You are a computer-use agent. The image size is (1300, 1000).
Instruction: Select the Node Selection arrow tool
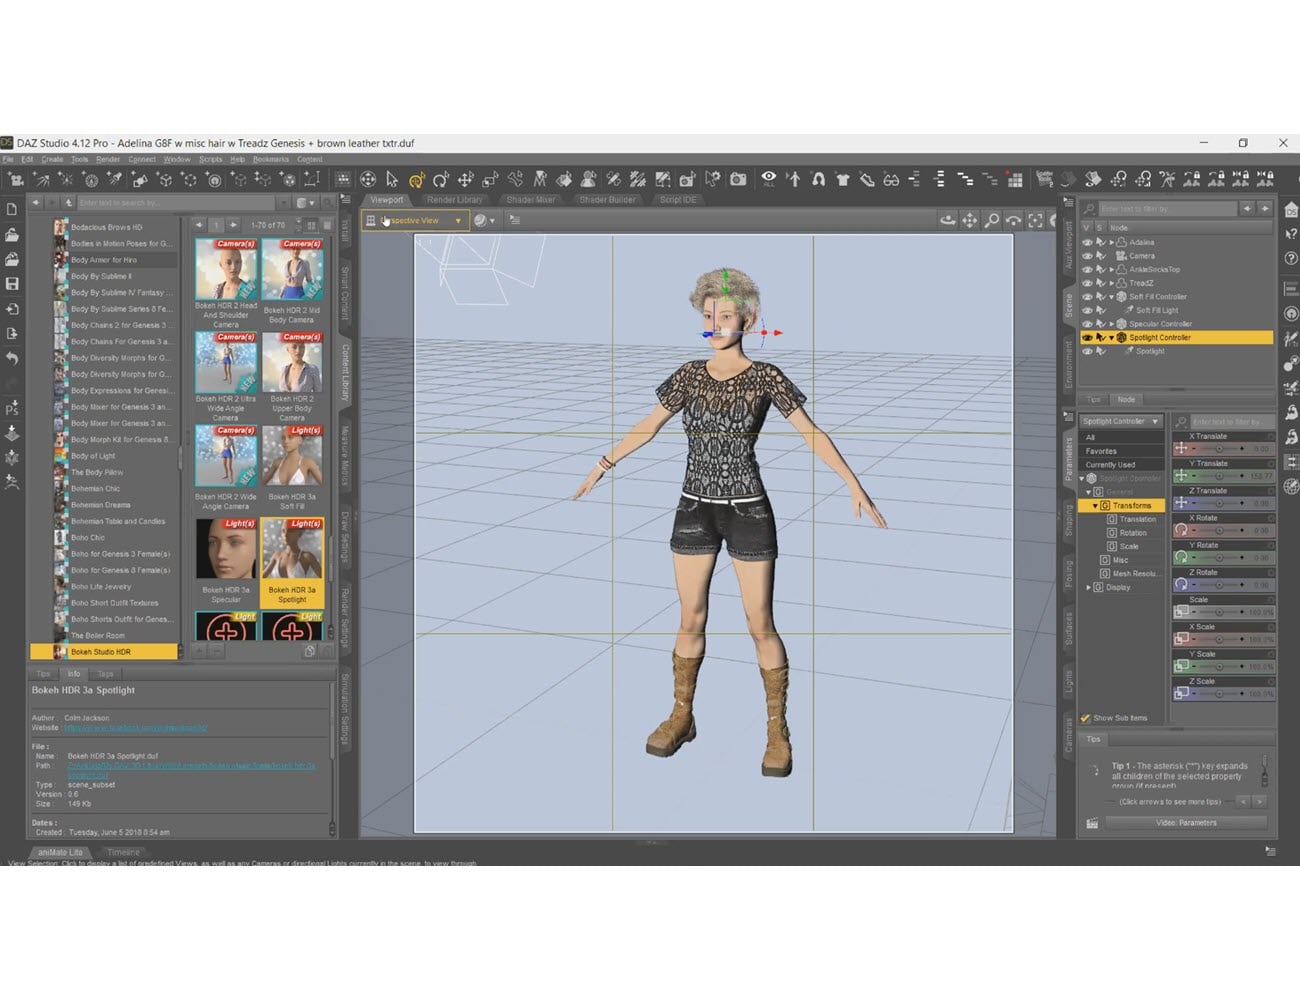point(392,180)
